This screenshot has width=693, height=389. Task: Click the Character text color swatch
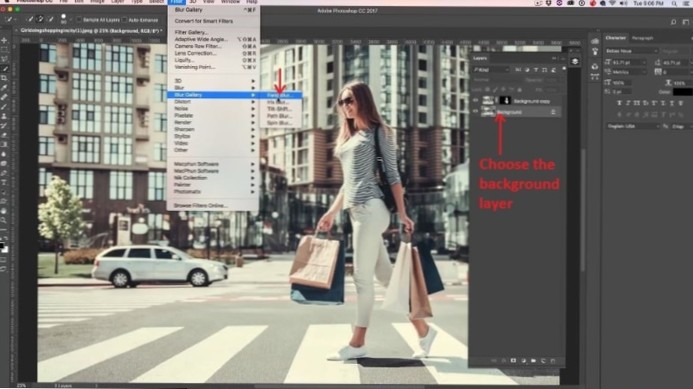[683, 92]
